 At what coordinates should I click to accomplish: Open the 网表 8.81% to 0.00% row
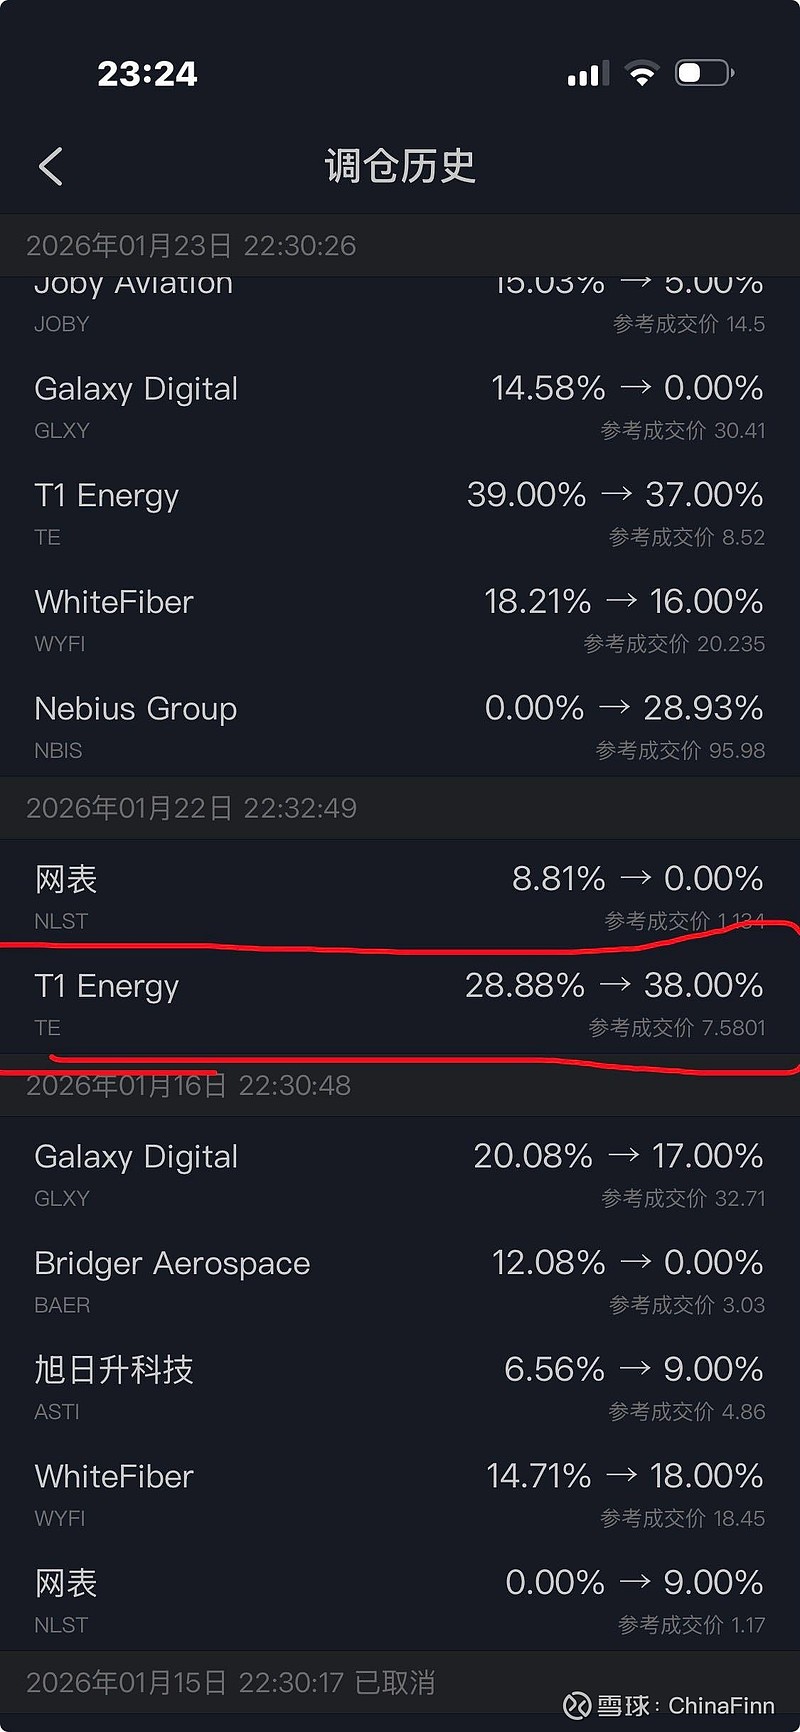point(400,897)
